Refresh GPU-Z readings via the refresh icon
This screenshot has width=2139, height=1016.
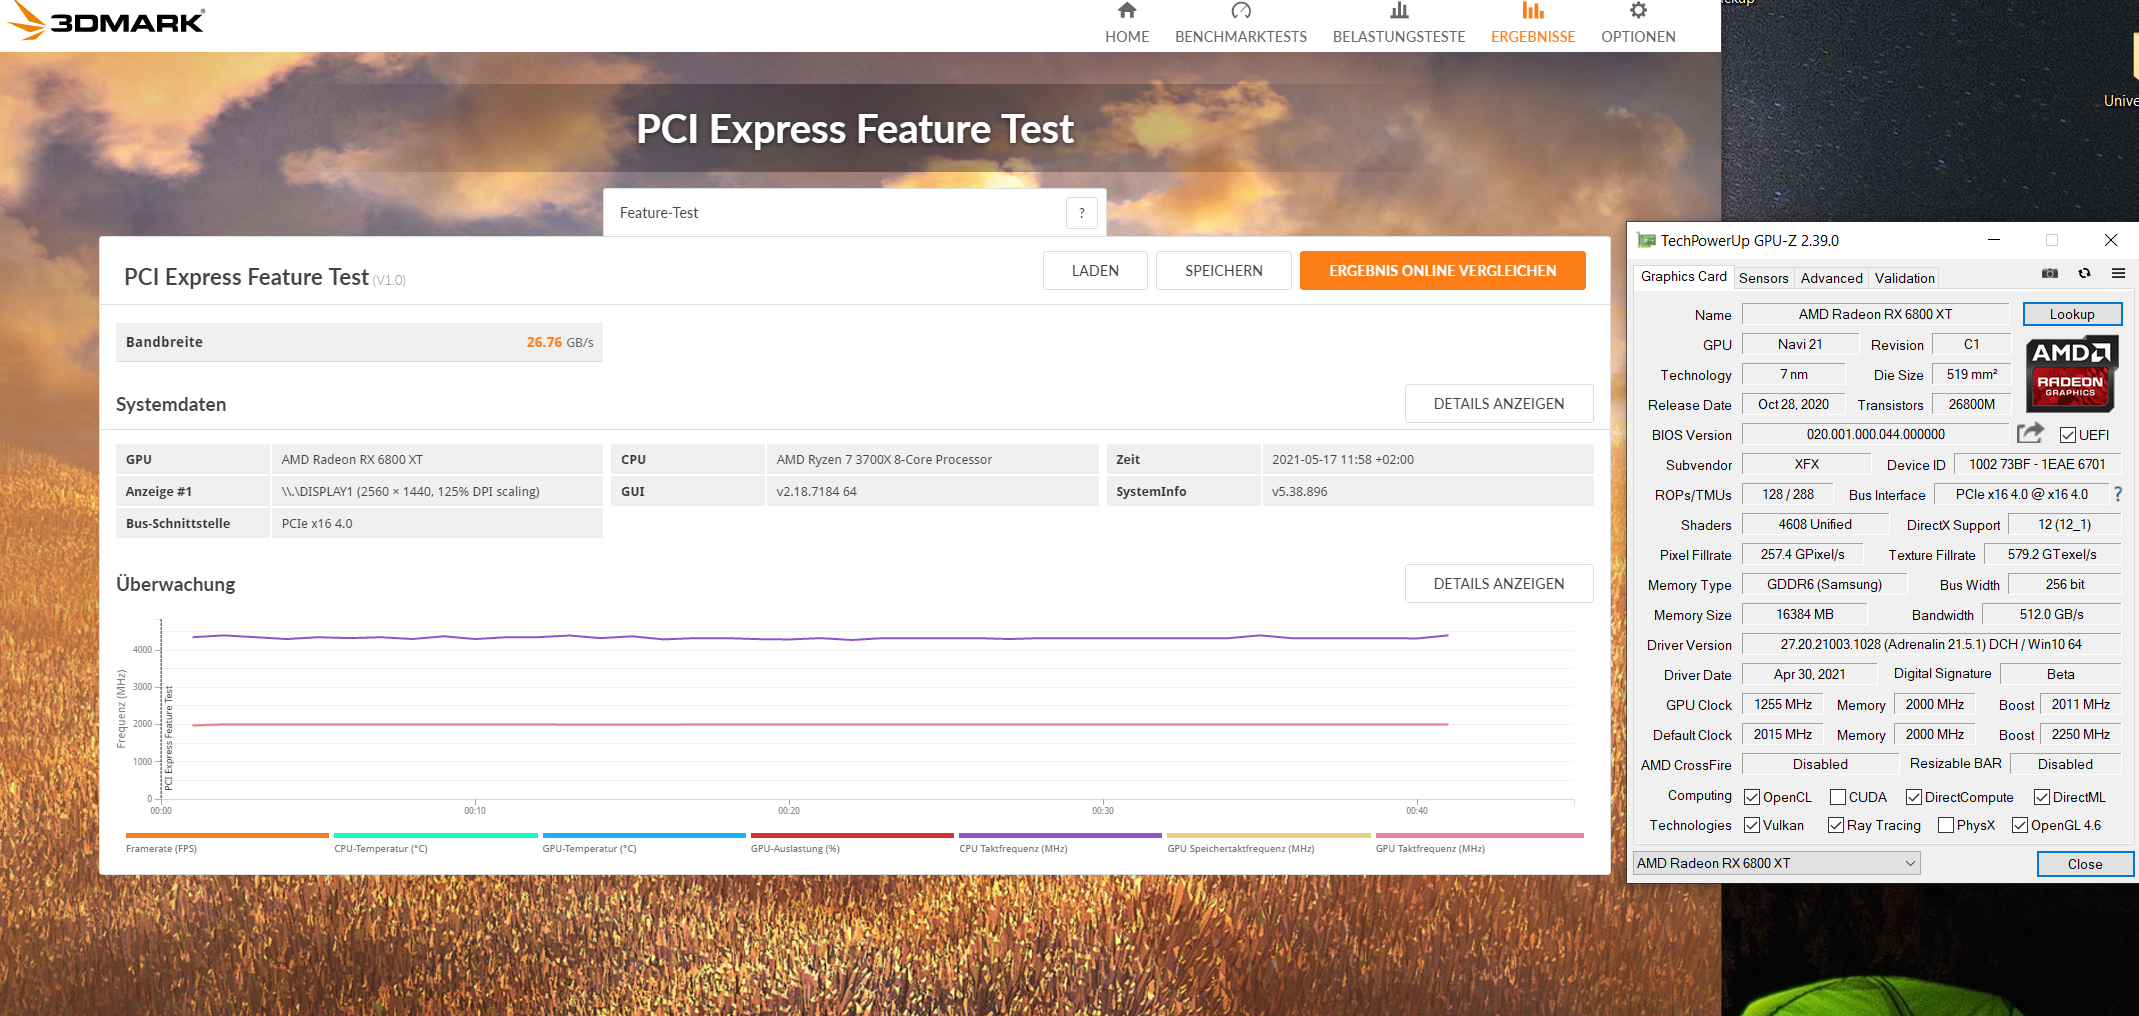[x=2084, y=274]
